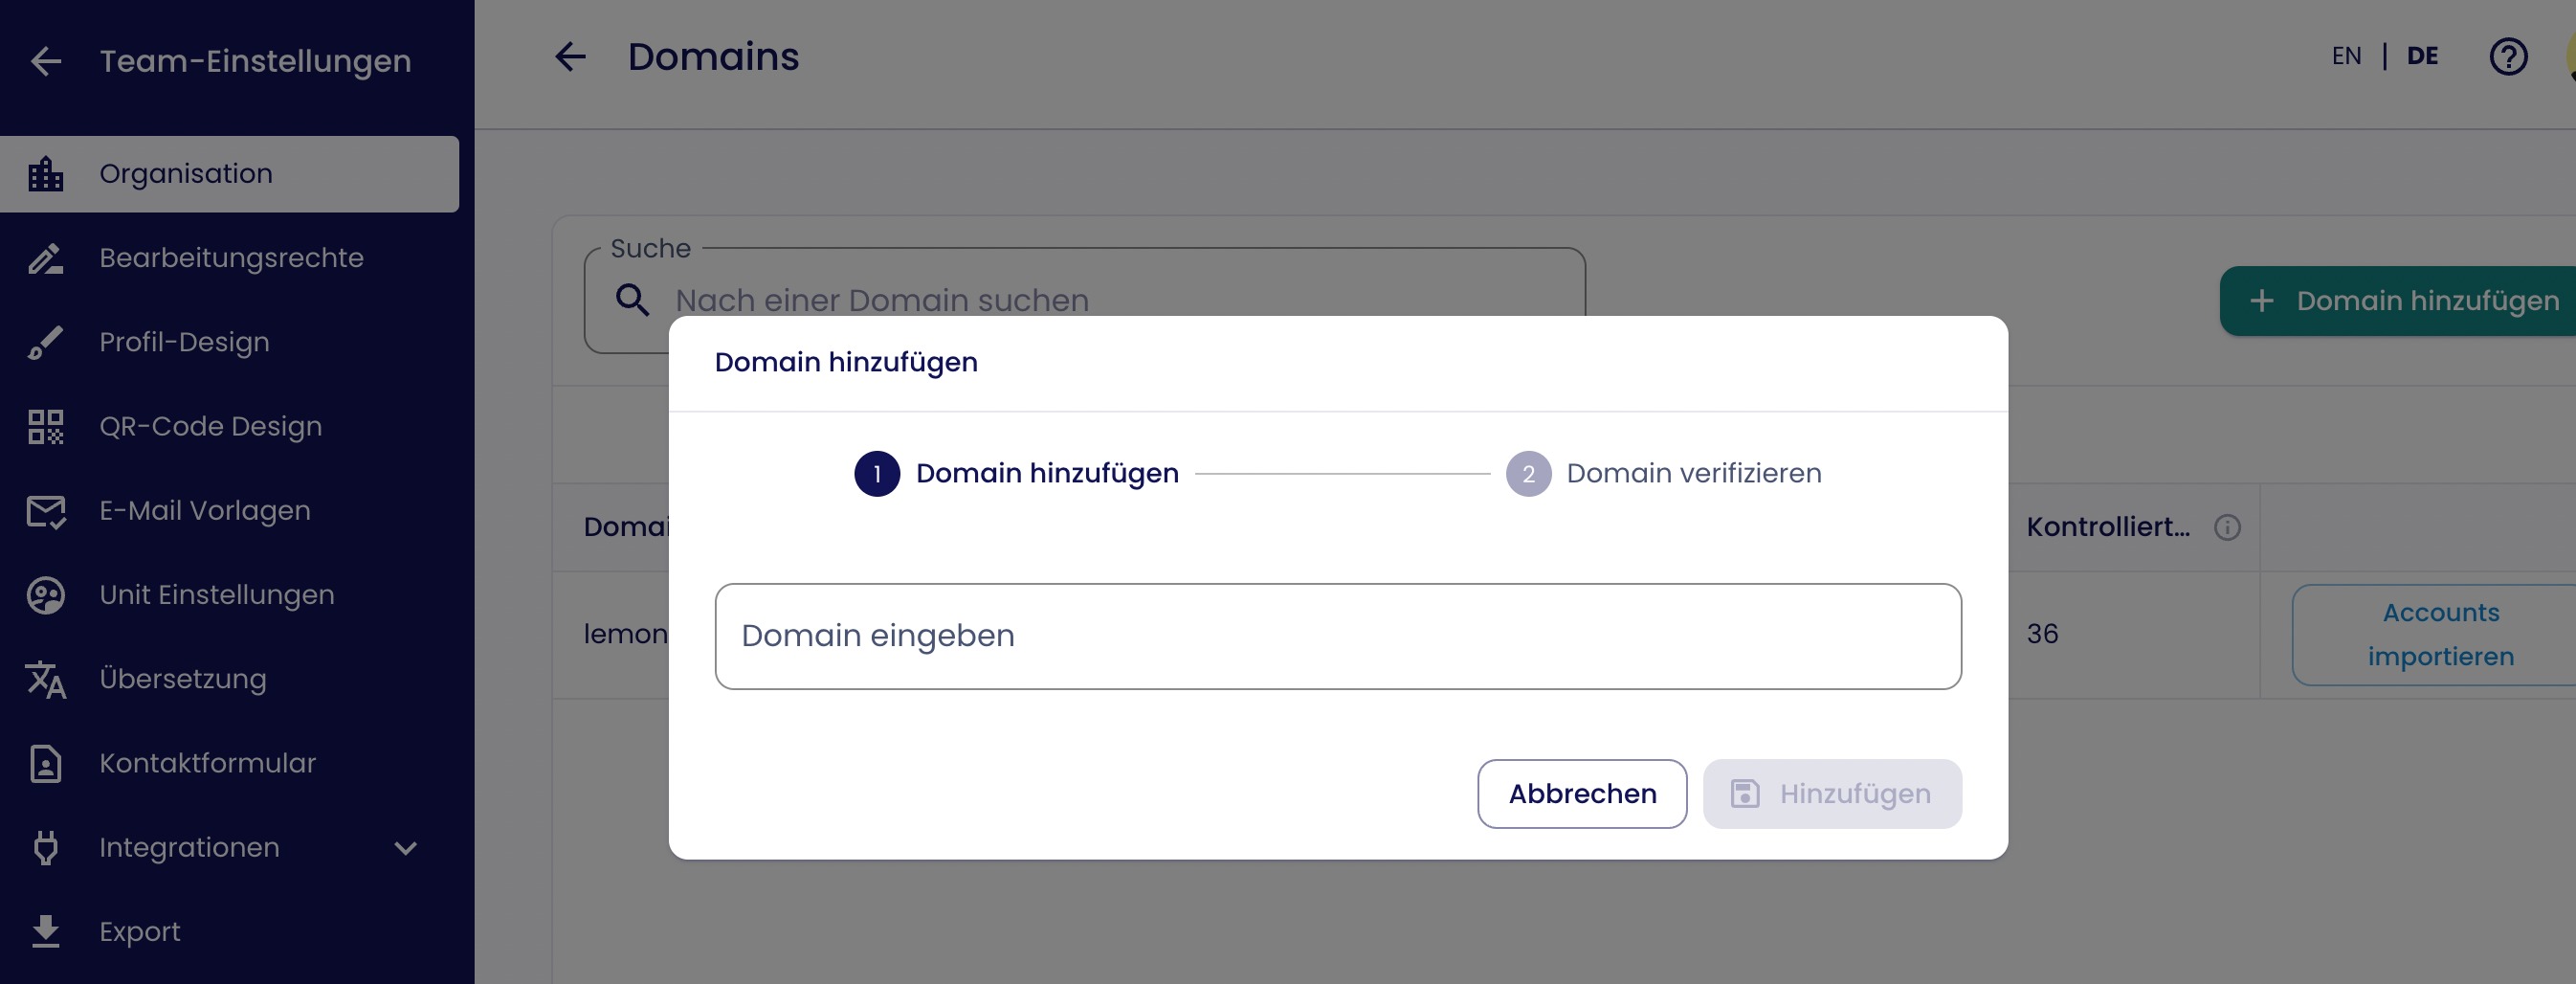Click the Domain eingeben input field
The width and height of the screenshot is (2576, 984).
click(x=1338, y=636)
